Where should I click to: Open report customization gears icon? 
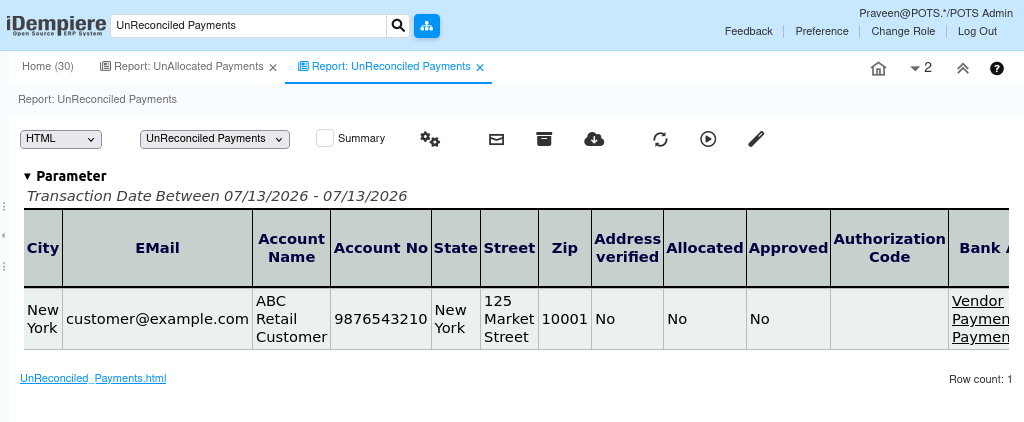tap(430, 139)
